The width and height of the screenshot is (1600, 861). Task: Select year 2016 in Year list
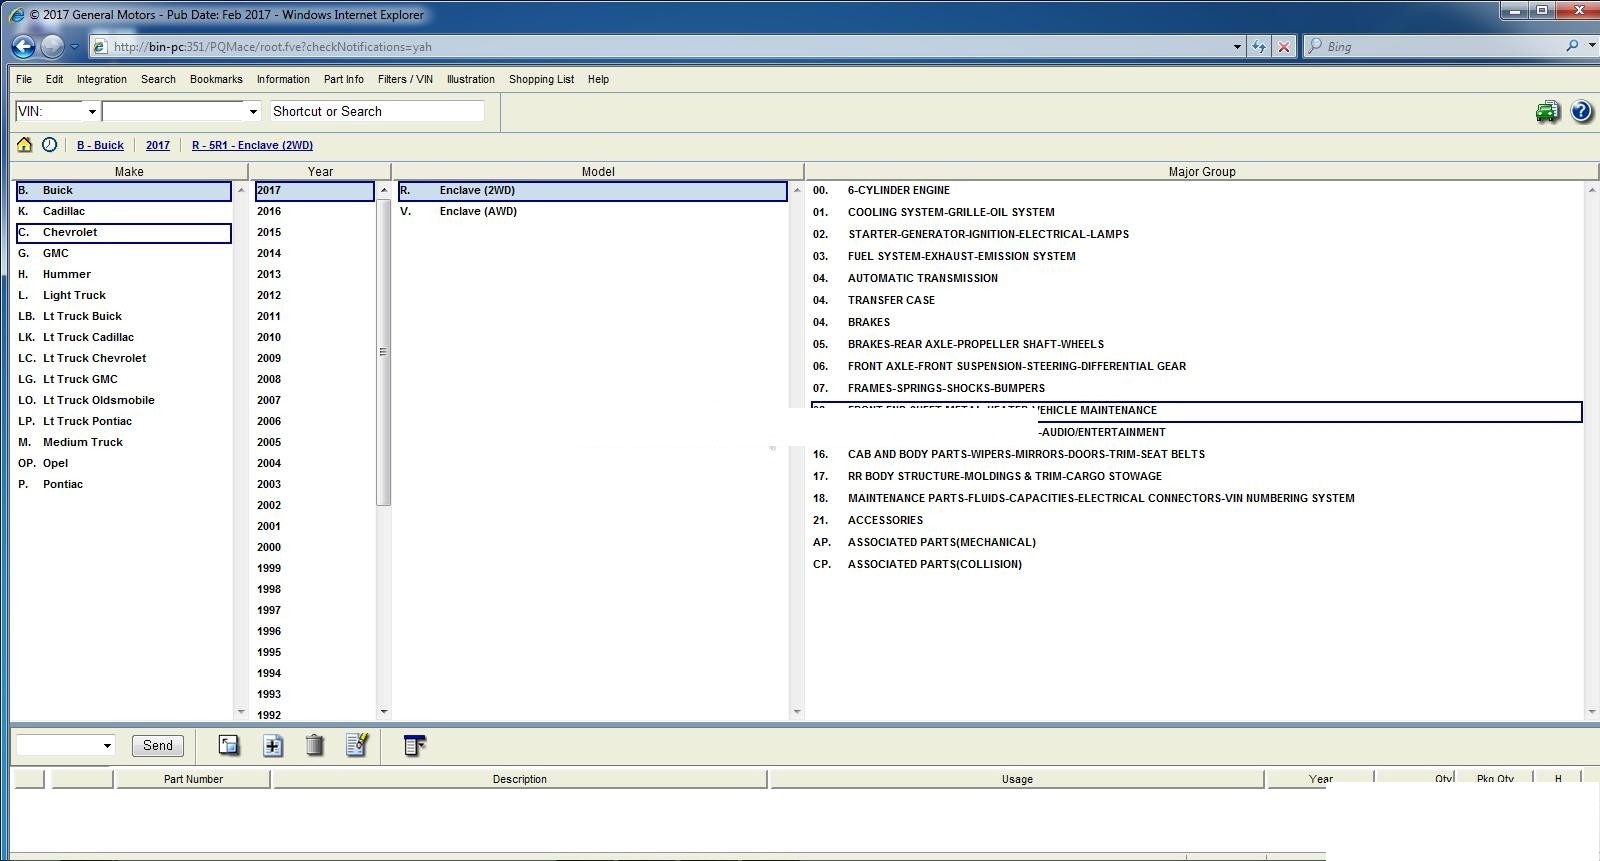[314, 211]
